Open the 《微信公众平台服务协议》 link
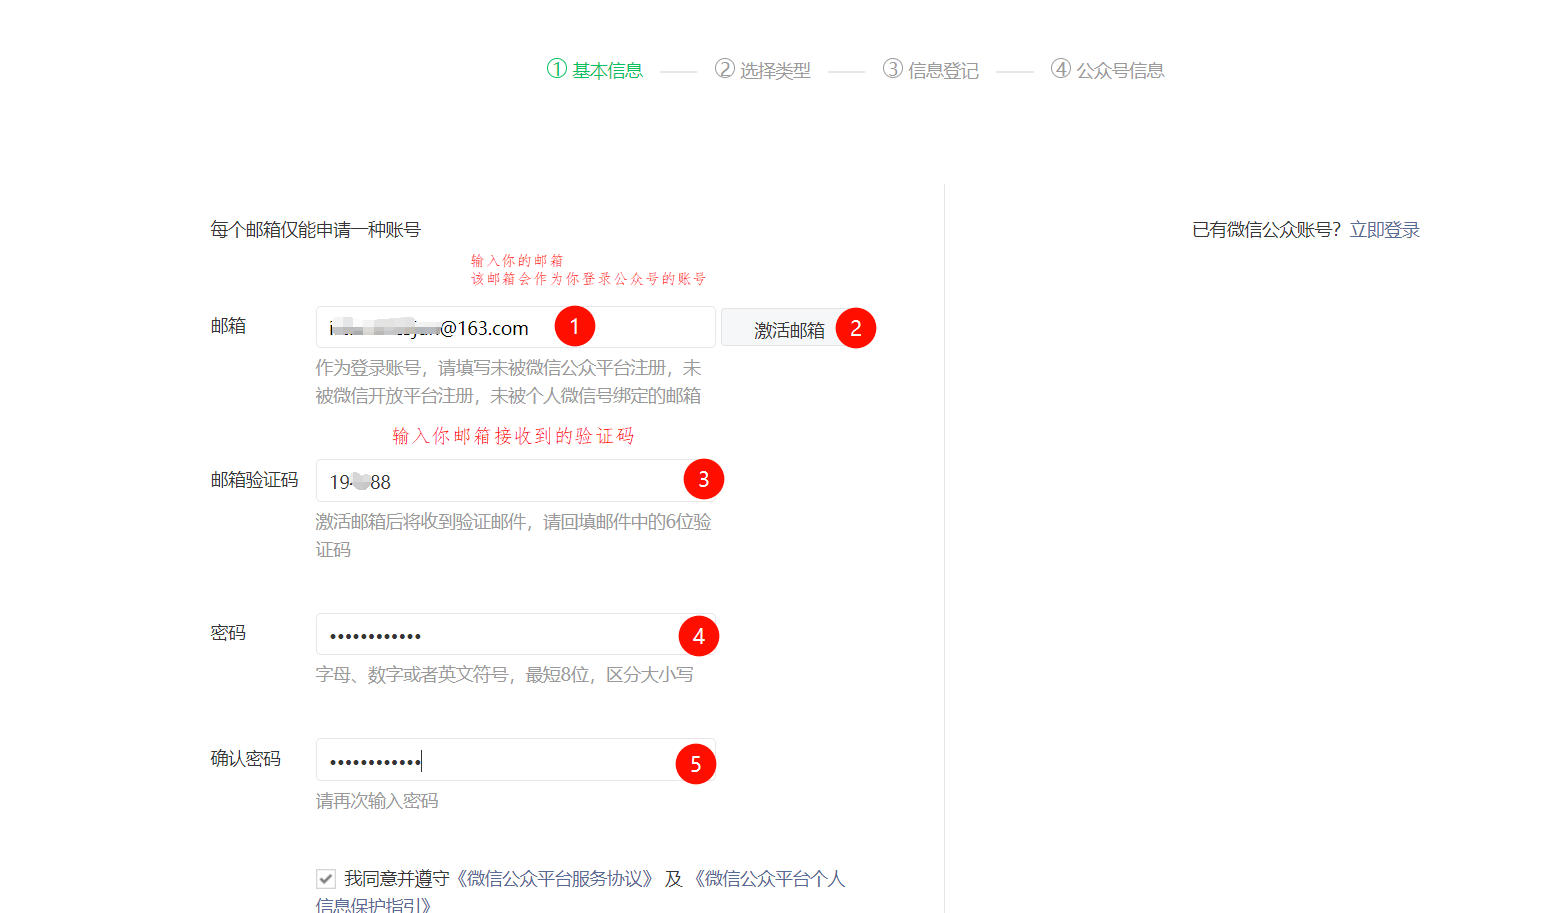The height and width of the screenshot is (913, 1568). (x=555, y=879)
